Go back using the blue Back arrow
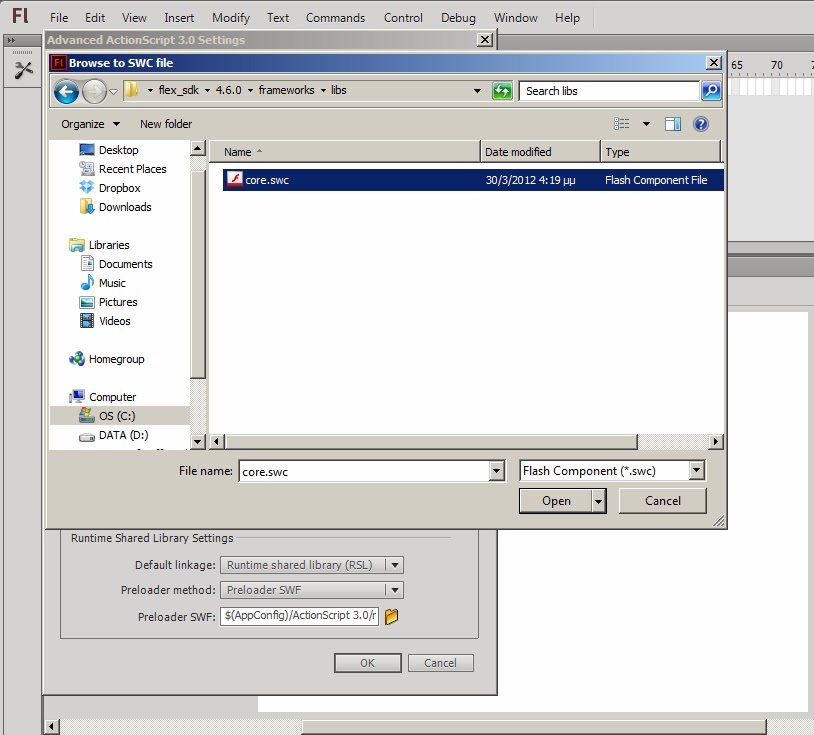This screenshot has width=814, height=735. 66,92
